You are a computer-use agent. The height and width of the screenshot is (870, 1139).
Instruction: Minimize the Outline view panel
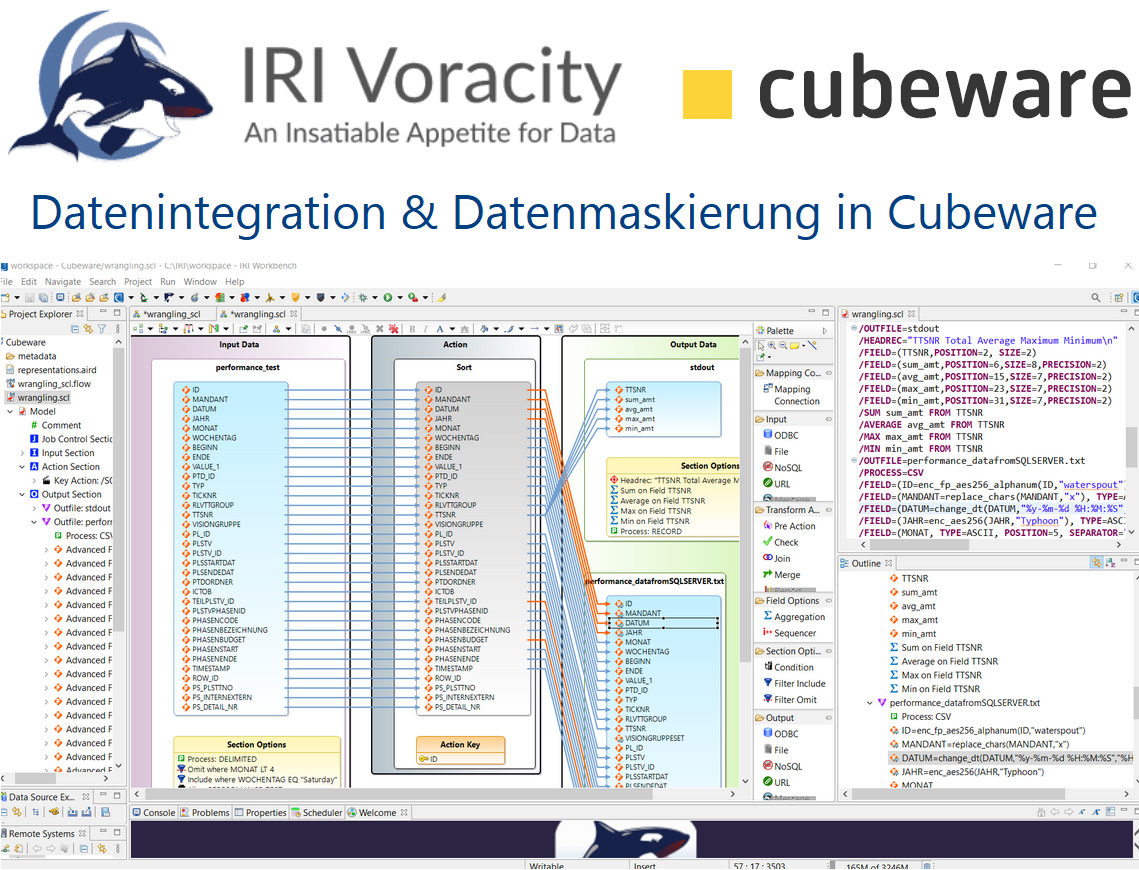pos(1123,561)
